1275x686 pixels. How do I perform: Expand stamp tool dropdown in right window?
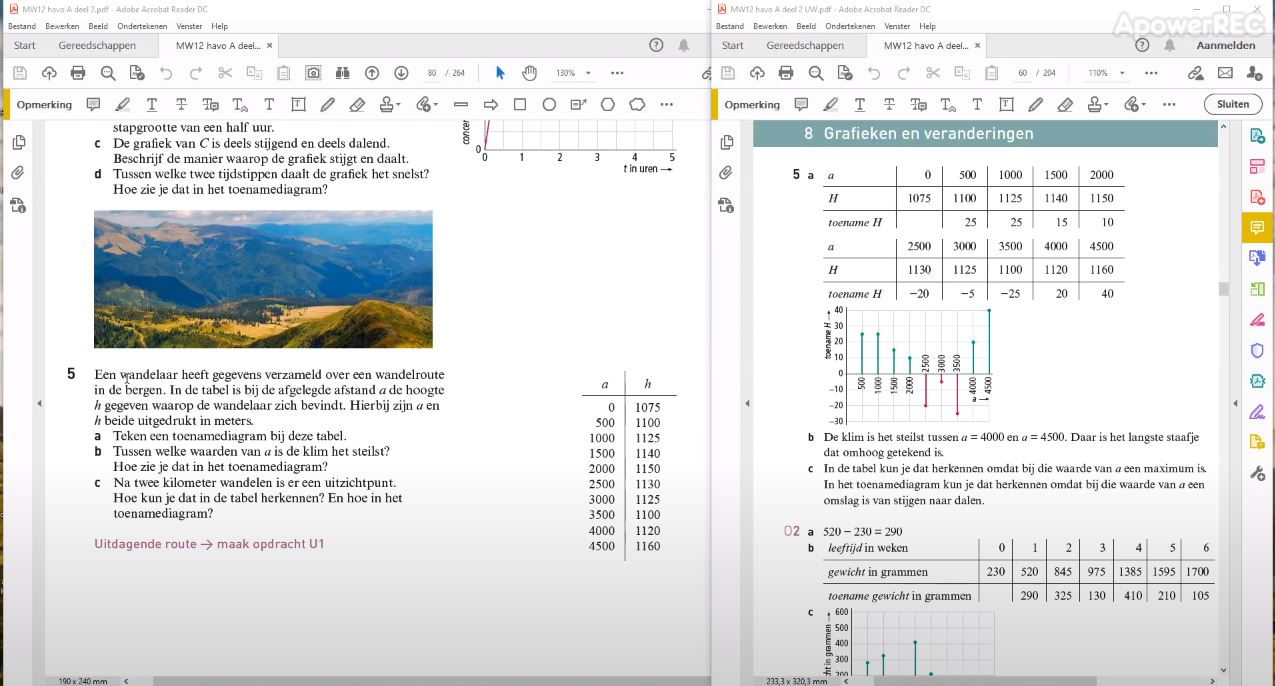pos(1106,104)
